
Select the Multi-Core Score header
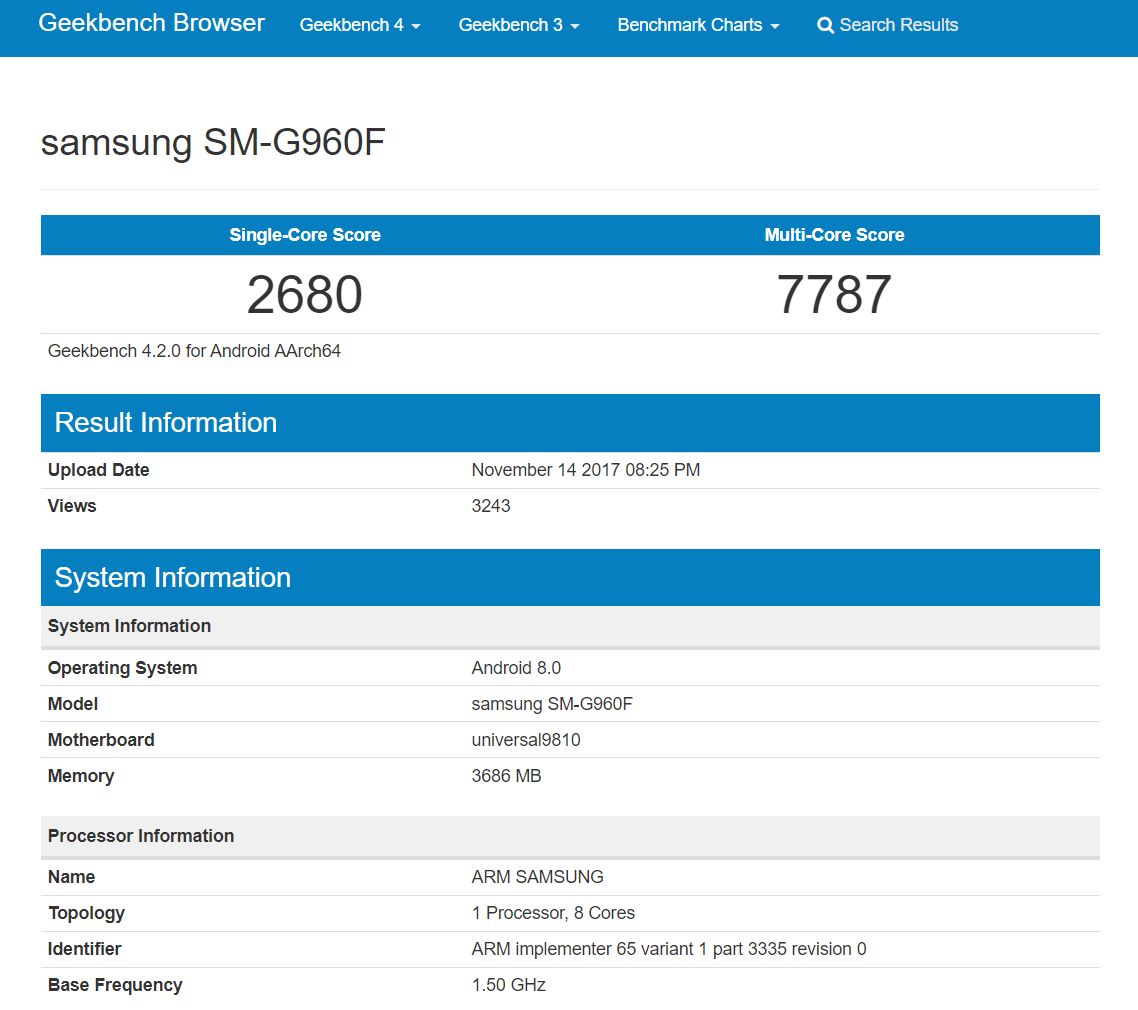click(x=834, y=235)
